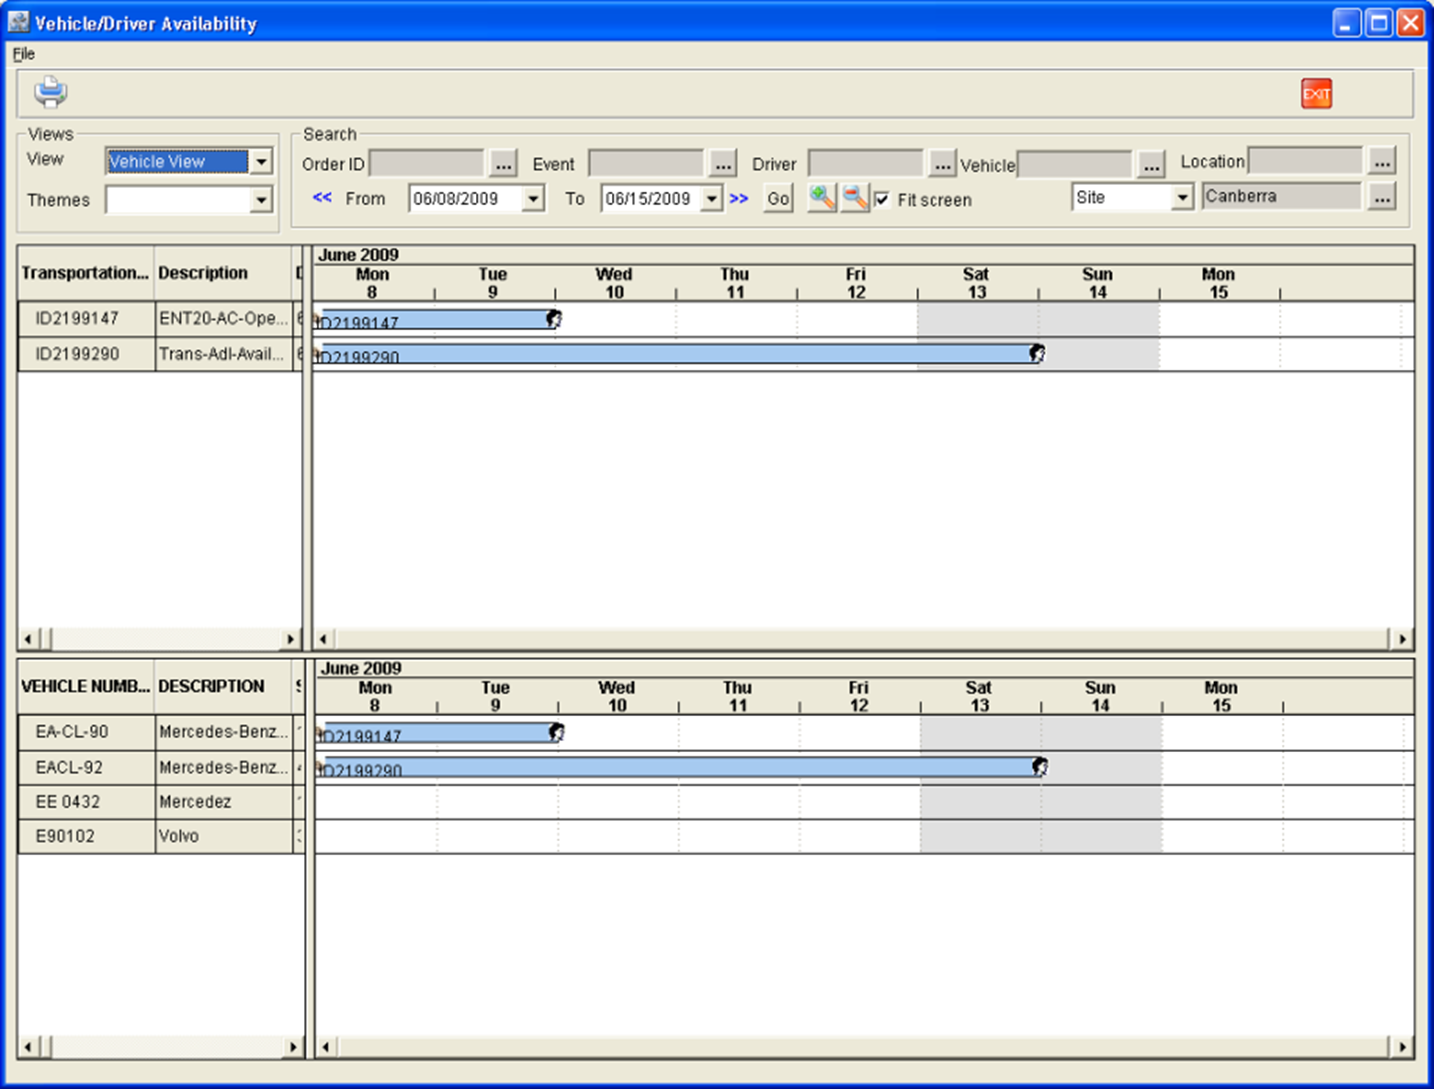Click the Vehicle input field
This screenshot has height=1089, width=1434.
[1075, 164]
